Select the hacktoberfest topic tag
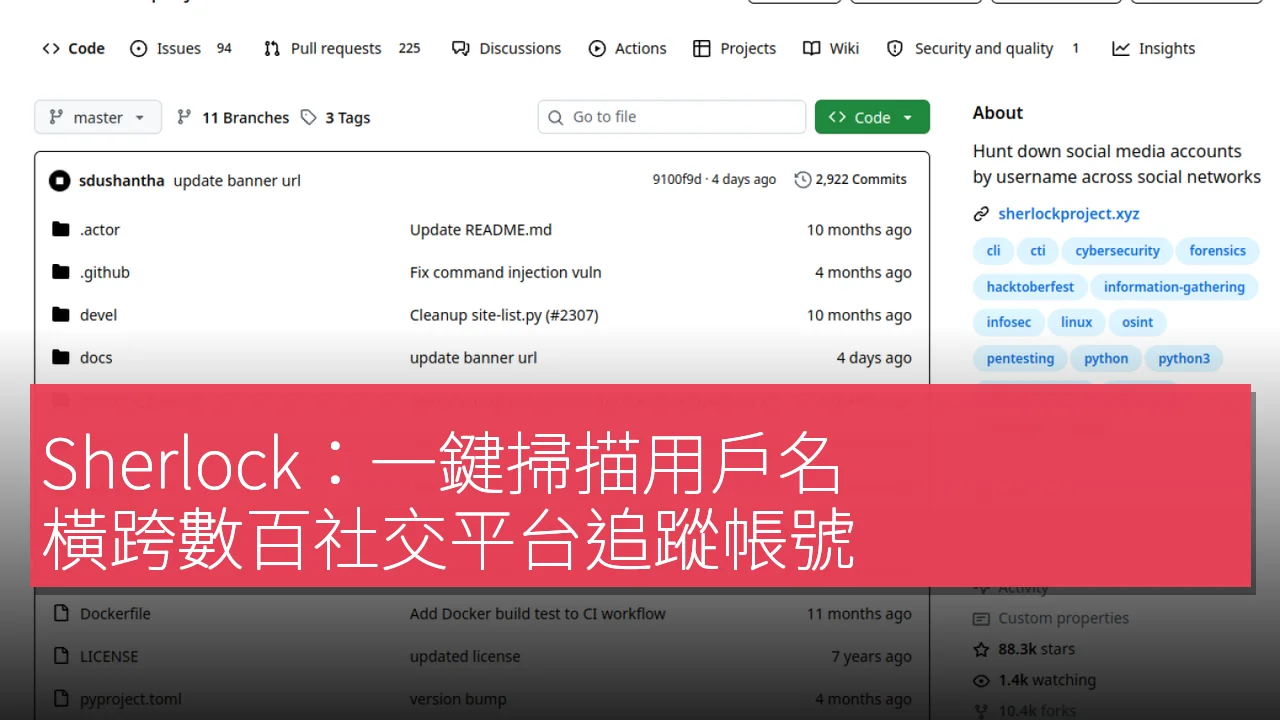The height and width of the screenshot is (720, 1280). point(1030,287)
